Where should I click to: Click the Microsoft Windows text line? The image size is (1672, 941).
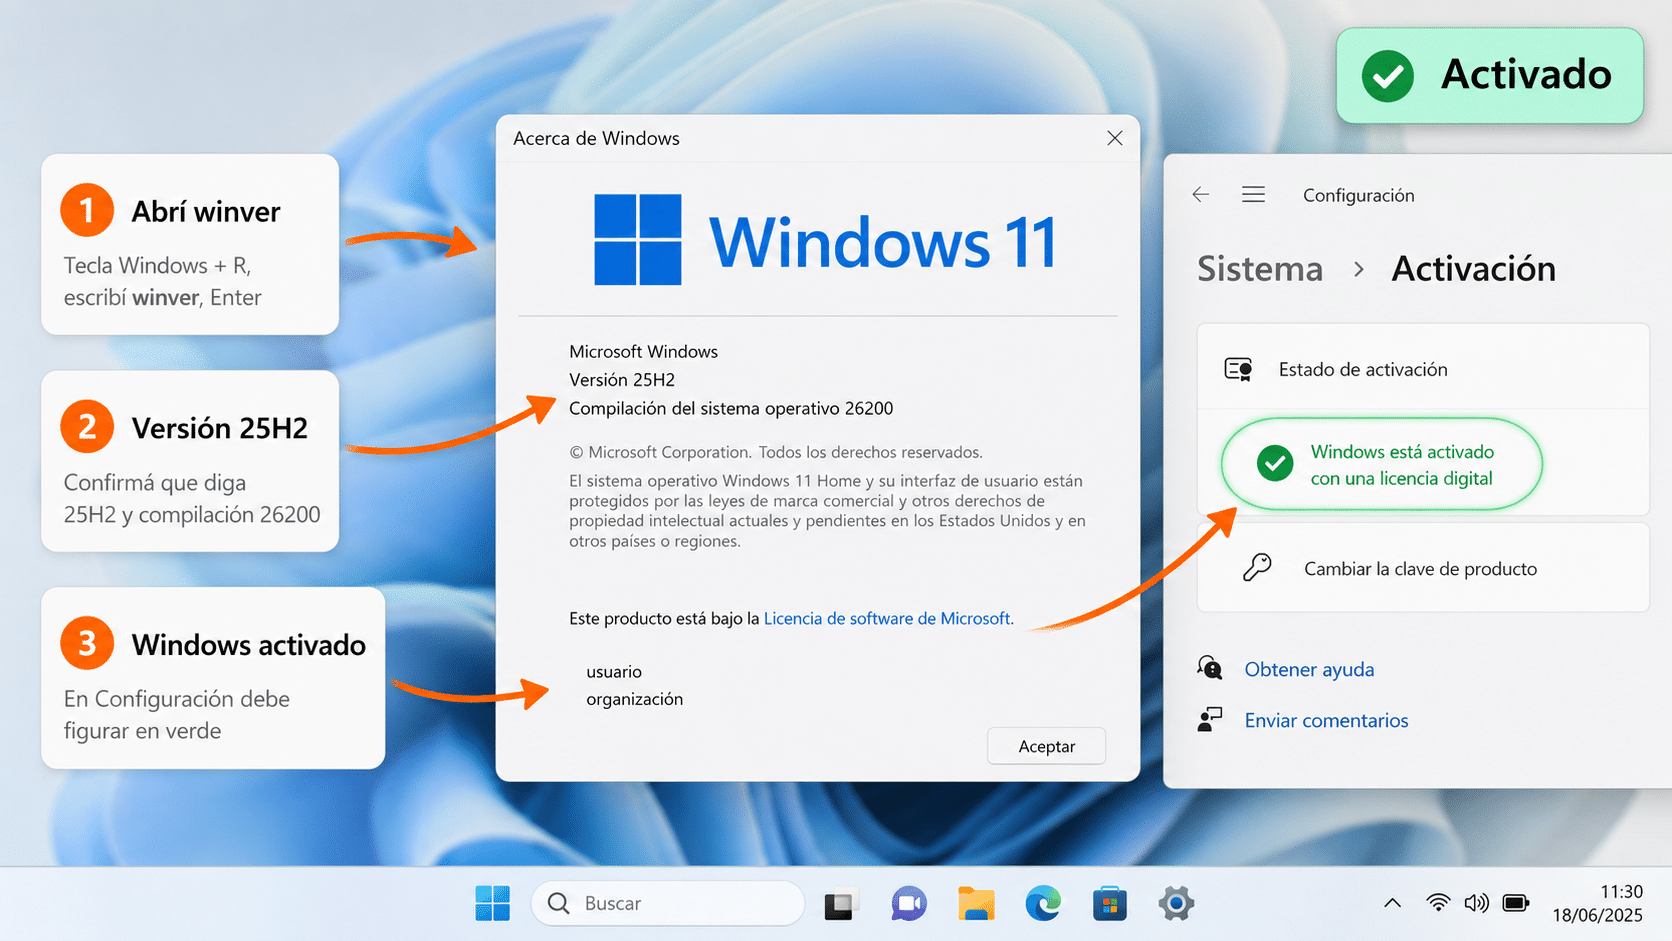coord(643,351)
